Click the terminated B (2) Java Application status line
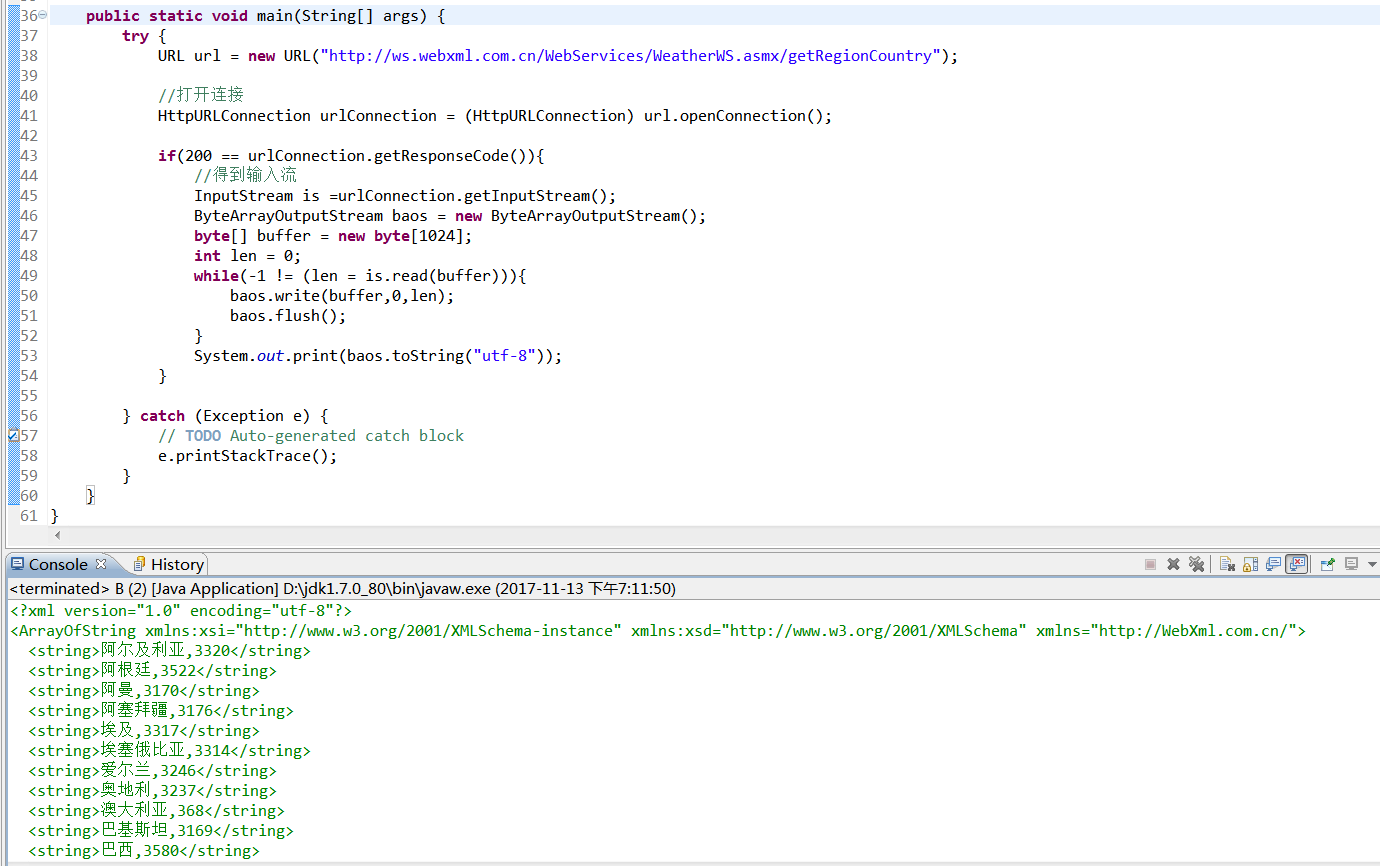The image size is (1380, 866). click(343, 589)
